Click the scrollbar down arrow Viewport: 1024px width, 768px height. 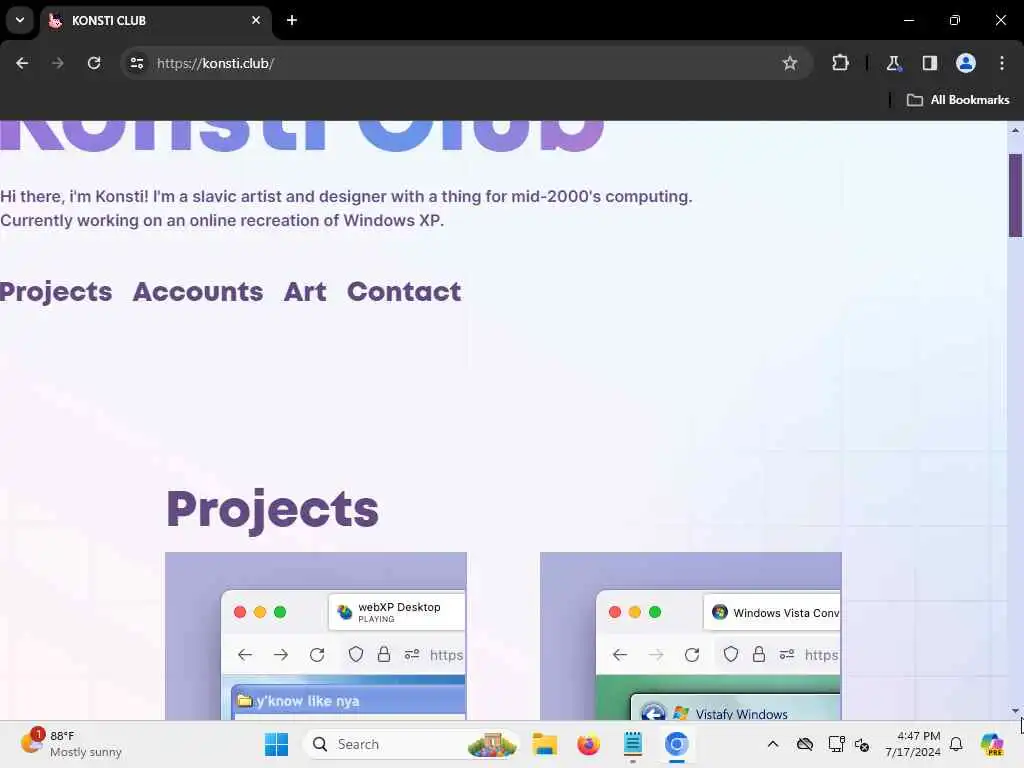pos(1015,711)
